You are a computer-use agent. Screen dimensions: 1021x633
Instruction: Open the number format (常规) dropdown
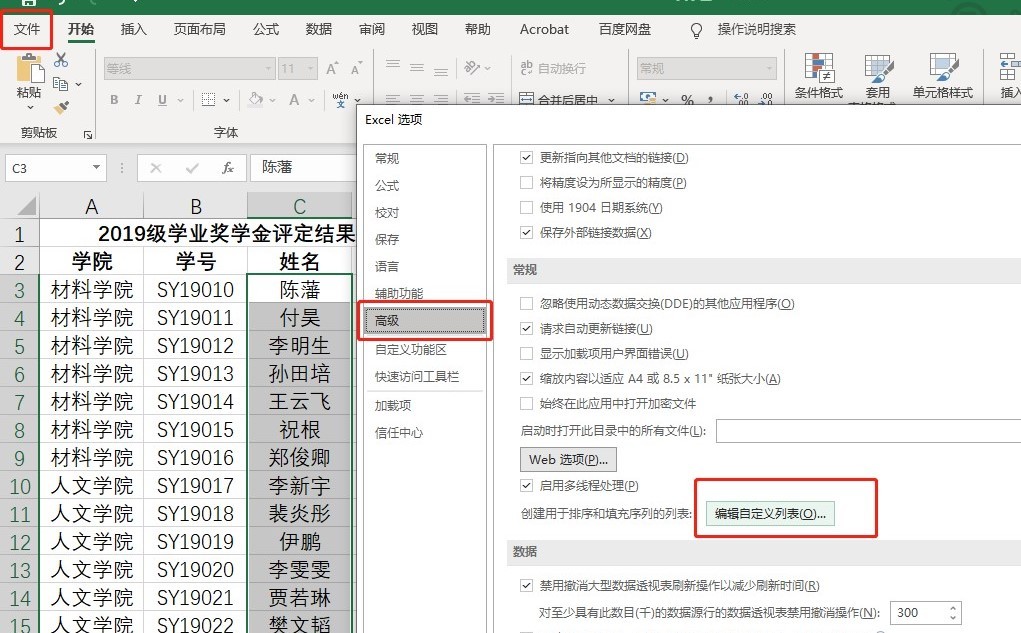[770, 68]
